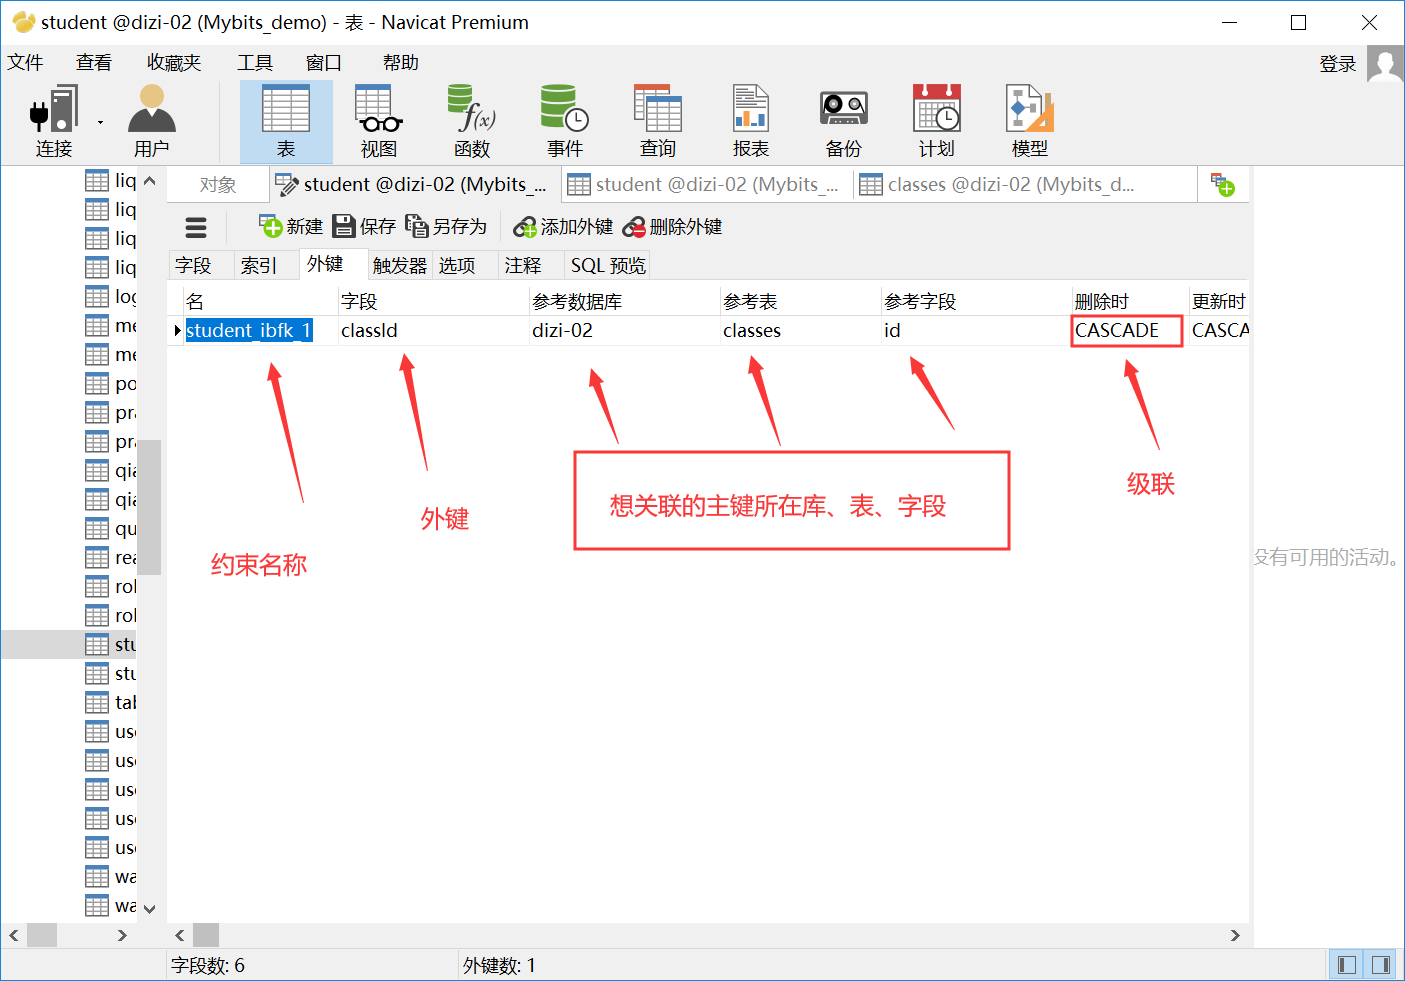Switch to the 对象 tab
Screen dimensions: 1405x981
(218, 185)
